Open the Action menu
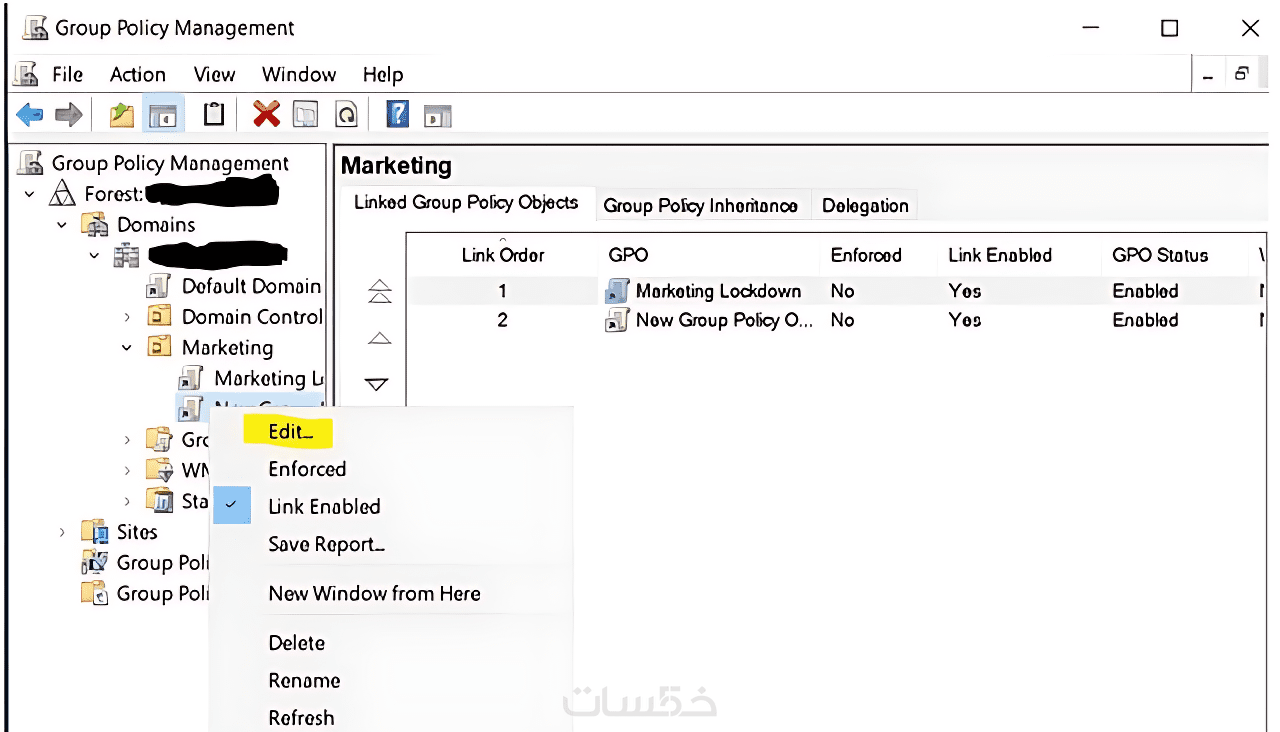1280x732 pixels. point(138,74)
